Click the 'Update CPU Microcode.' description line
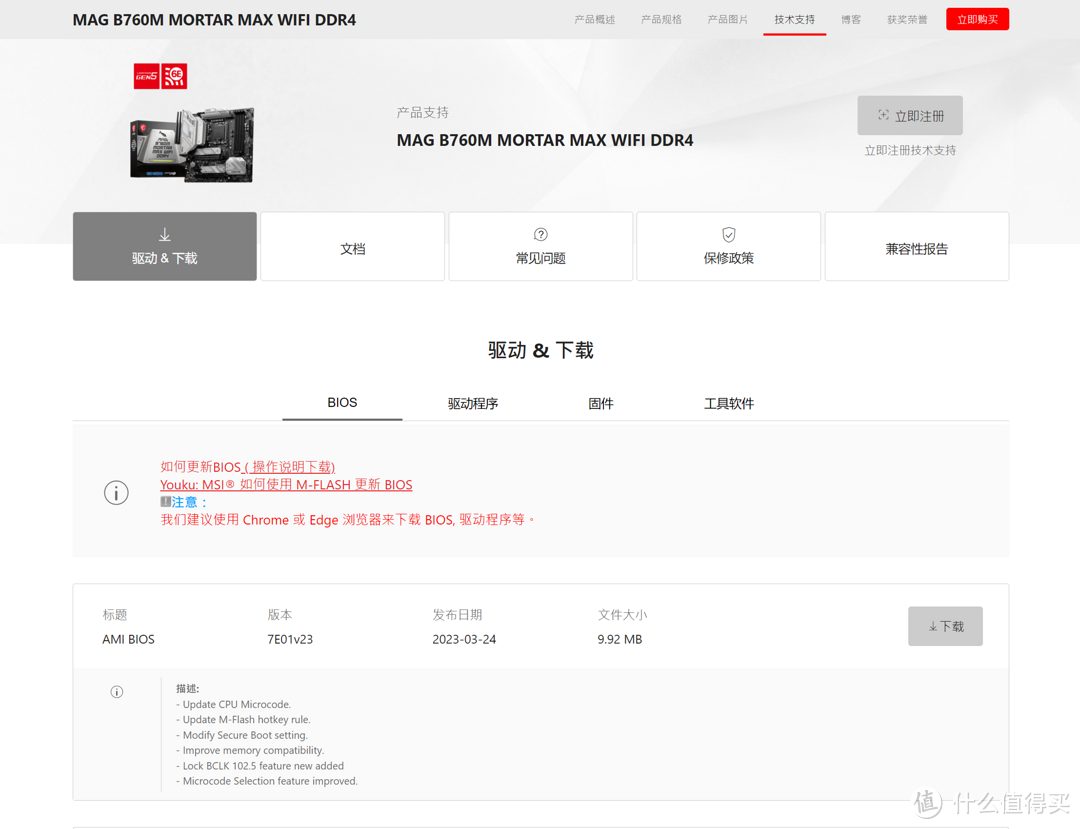This screenshot has width=1080, height=829. point(233,704)
